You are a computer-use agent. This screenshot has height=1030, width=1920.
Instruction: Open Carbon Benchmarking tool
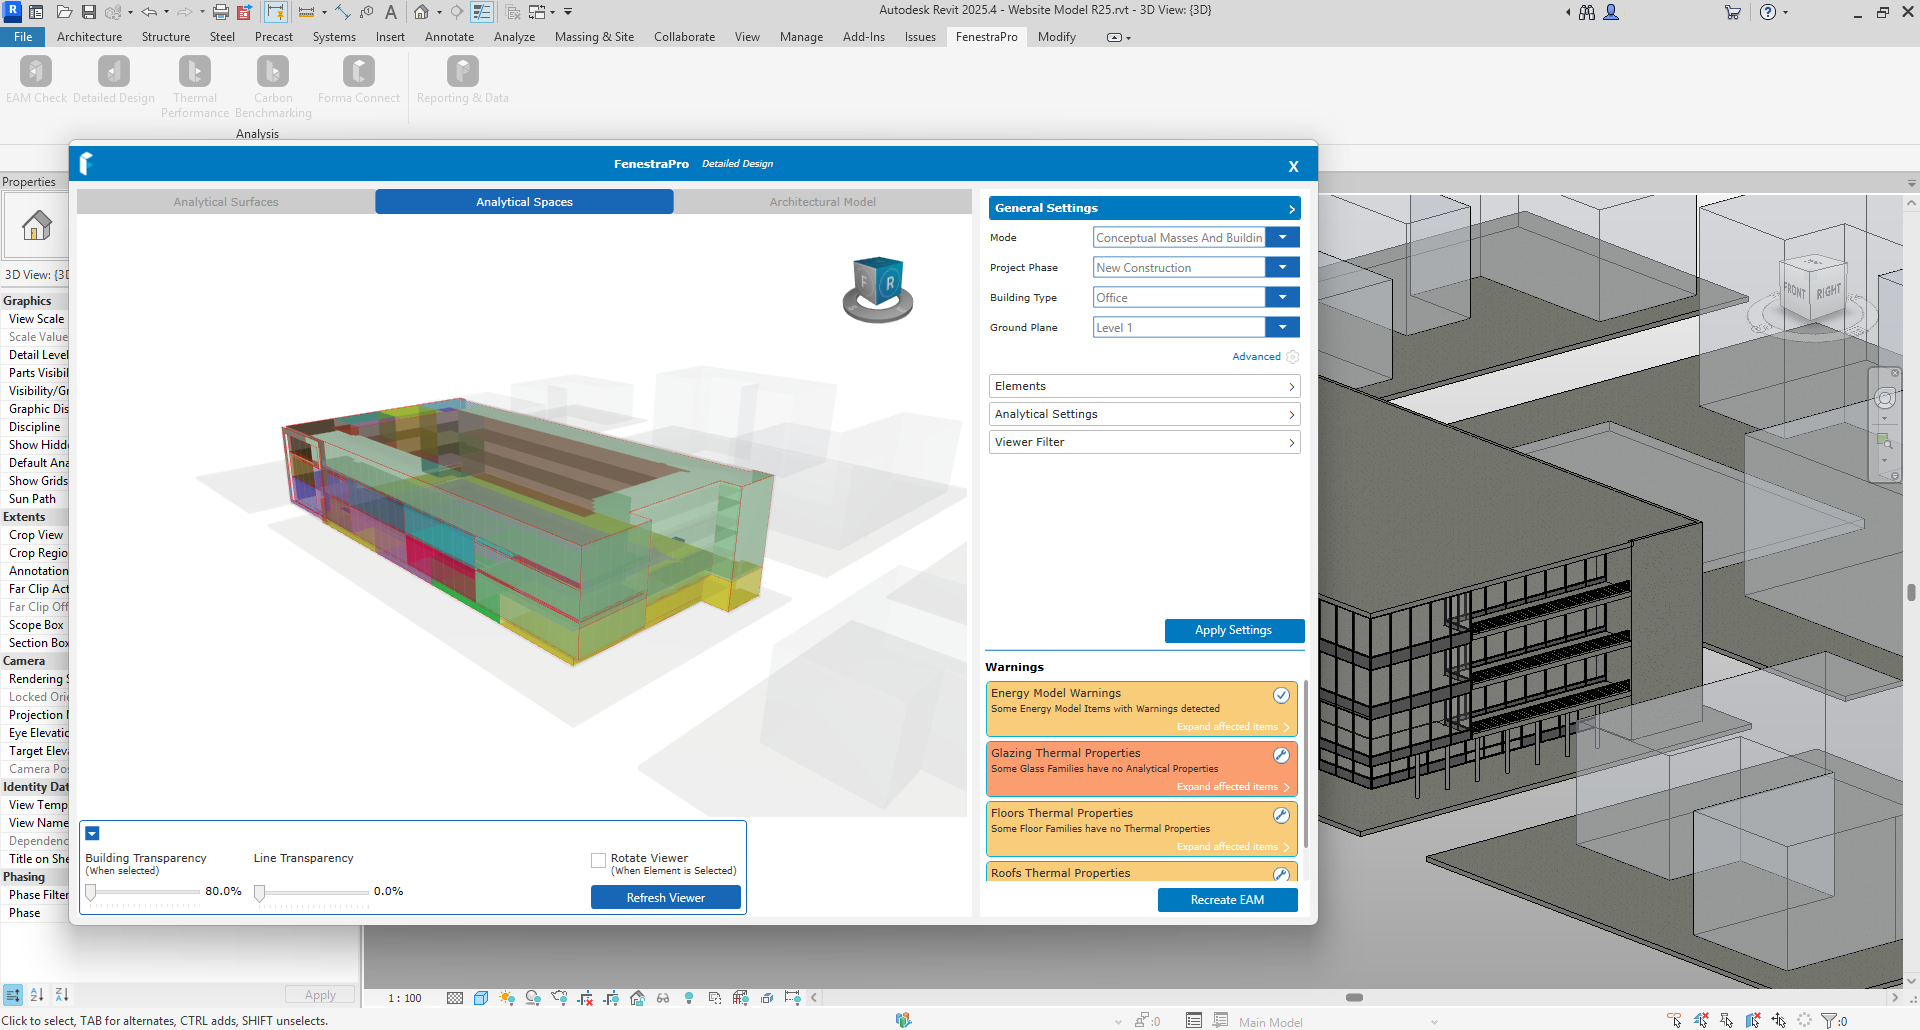click(273, 73)
